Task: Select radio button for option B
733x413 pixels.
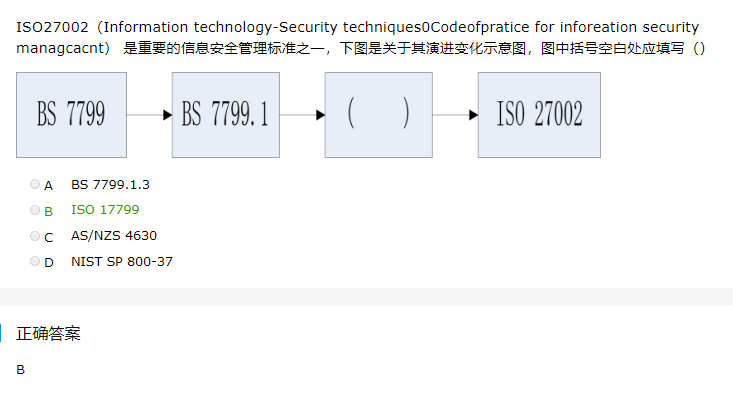Action: click(x=35, y=210)
